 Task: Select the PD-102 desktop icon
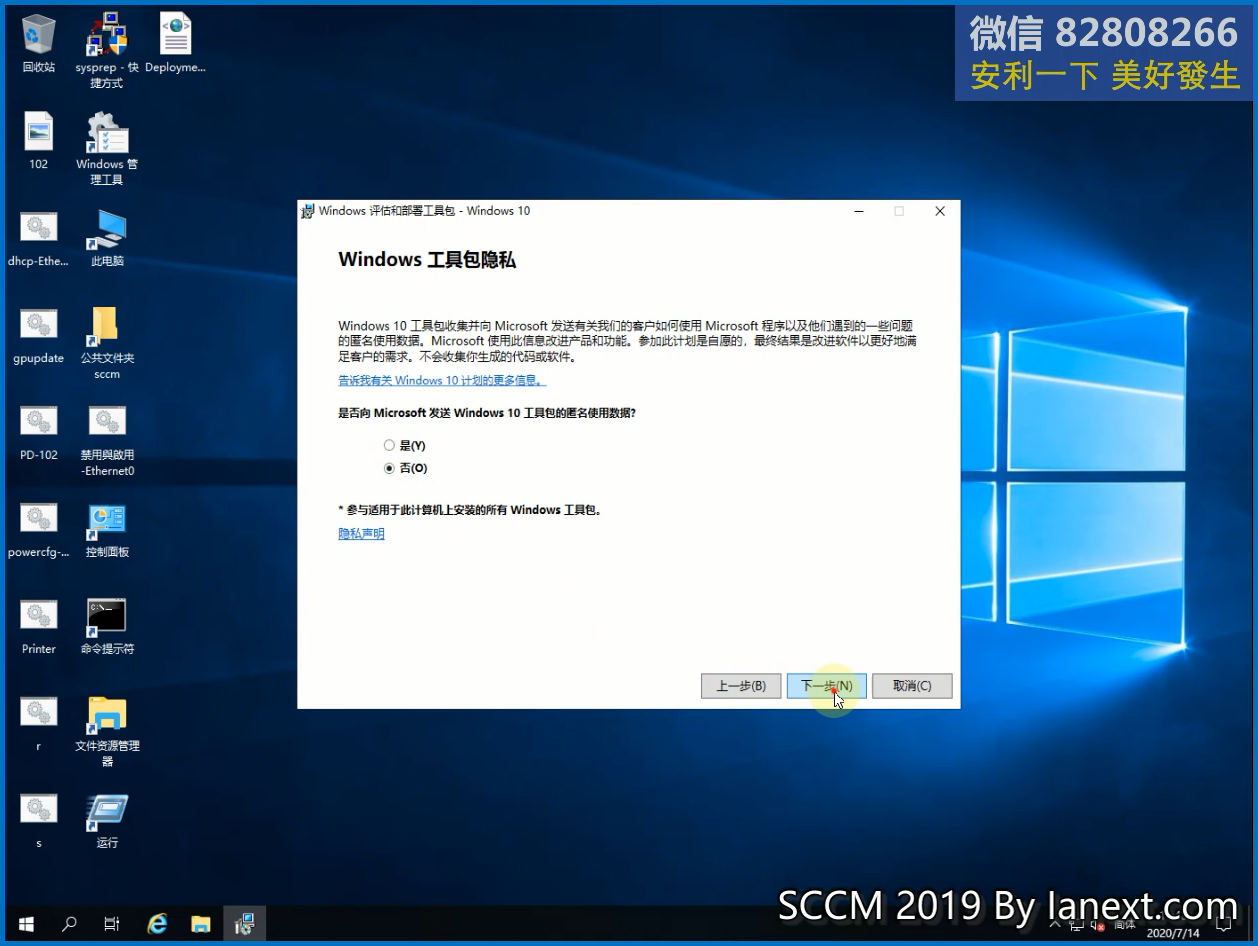[38, 433]
